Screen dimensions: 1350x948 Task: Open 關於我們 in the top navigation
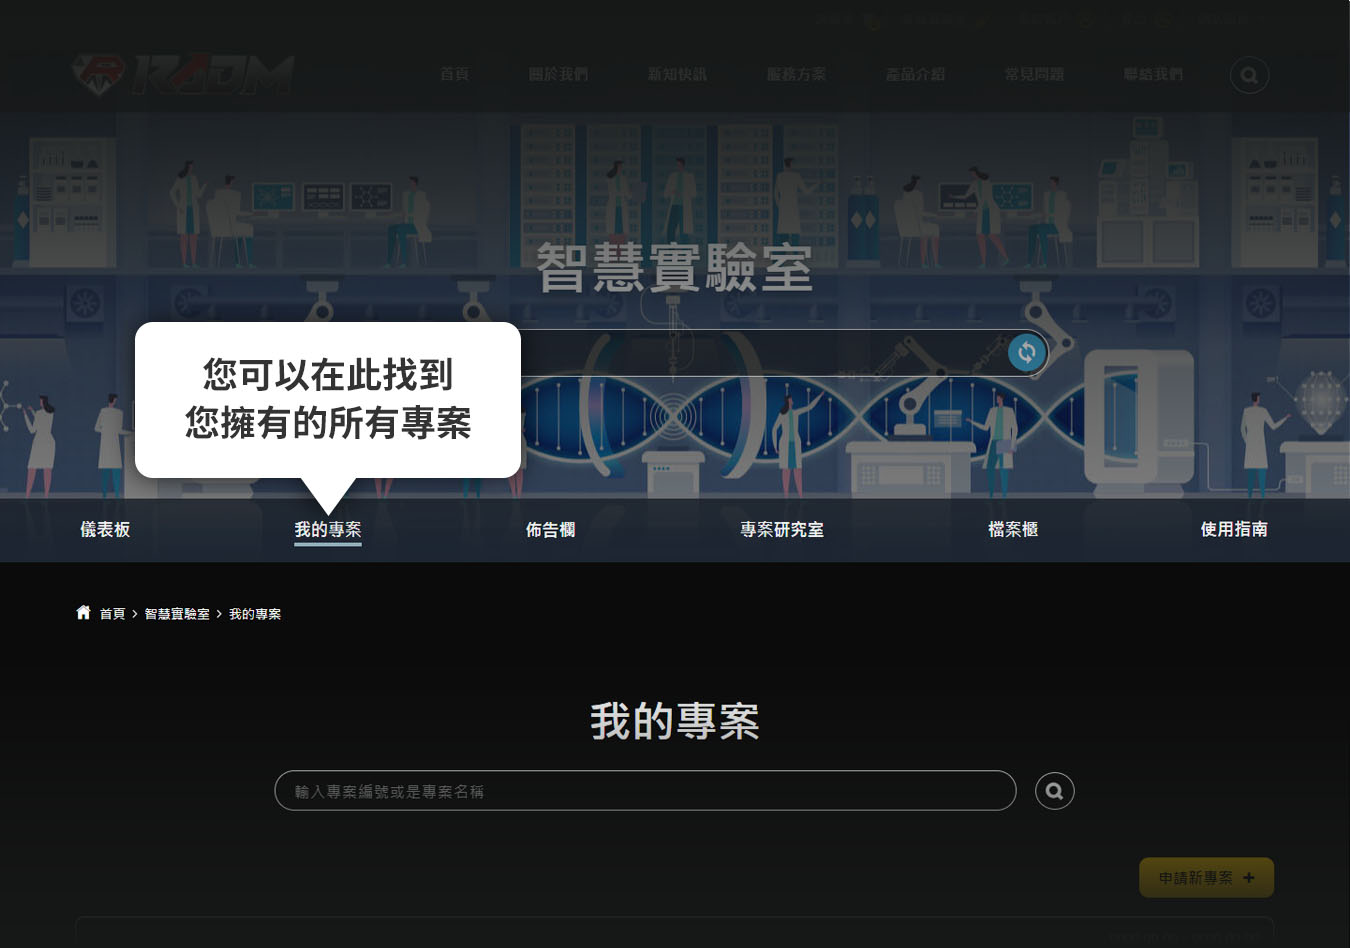[558, 74]
